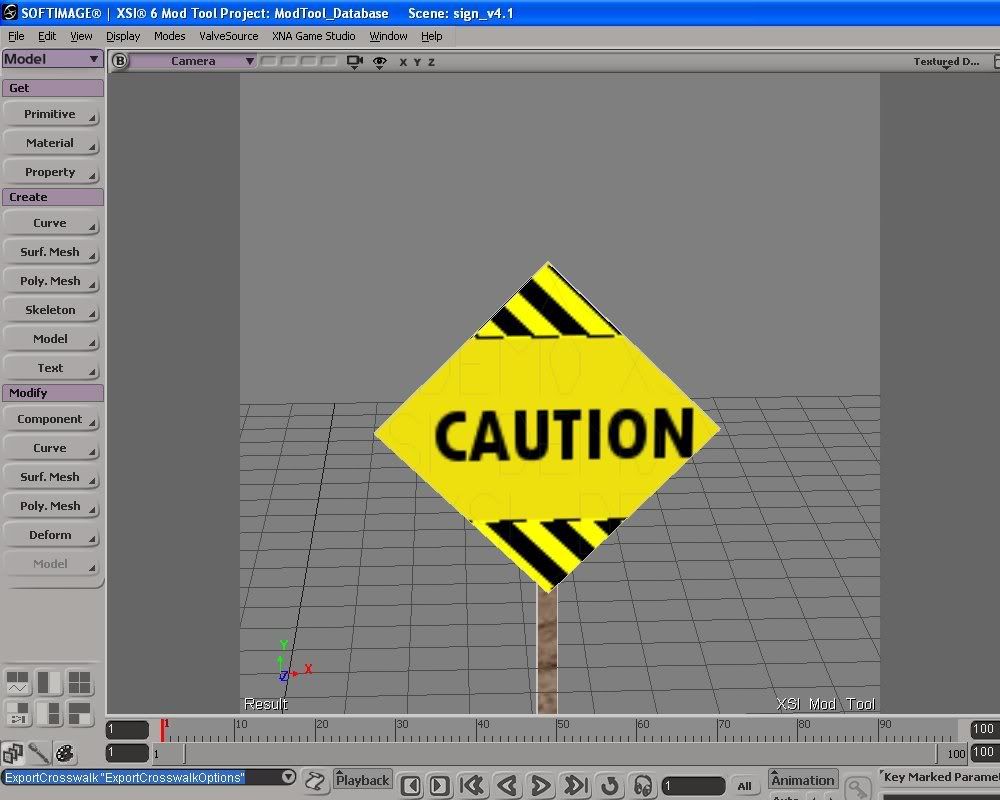Image resolution: width=1000 pixels, height=800 pixels.
Task: Select the wide-left two-right layout icon
Action: [48, 713]
